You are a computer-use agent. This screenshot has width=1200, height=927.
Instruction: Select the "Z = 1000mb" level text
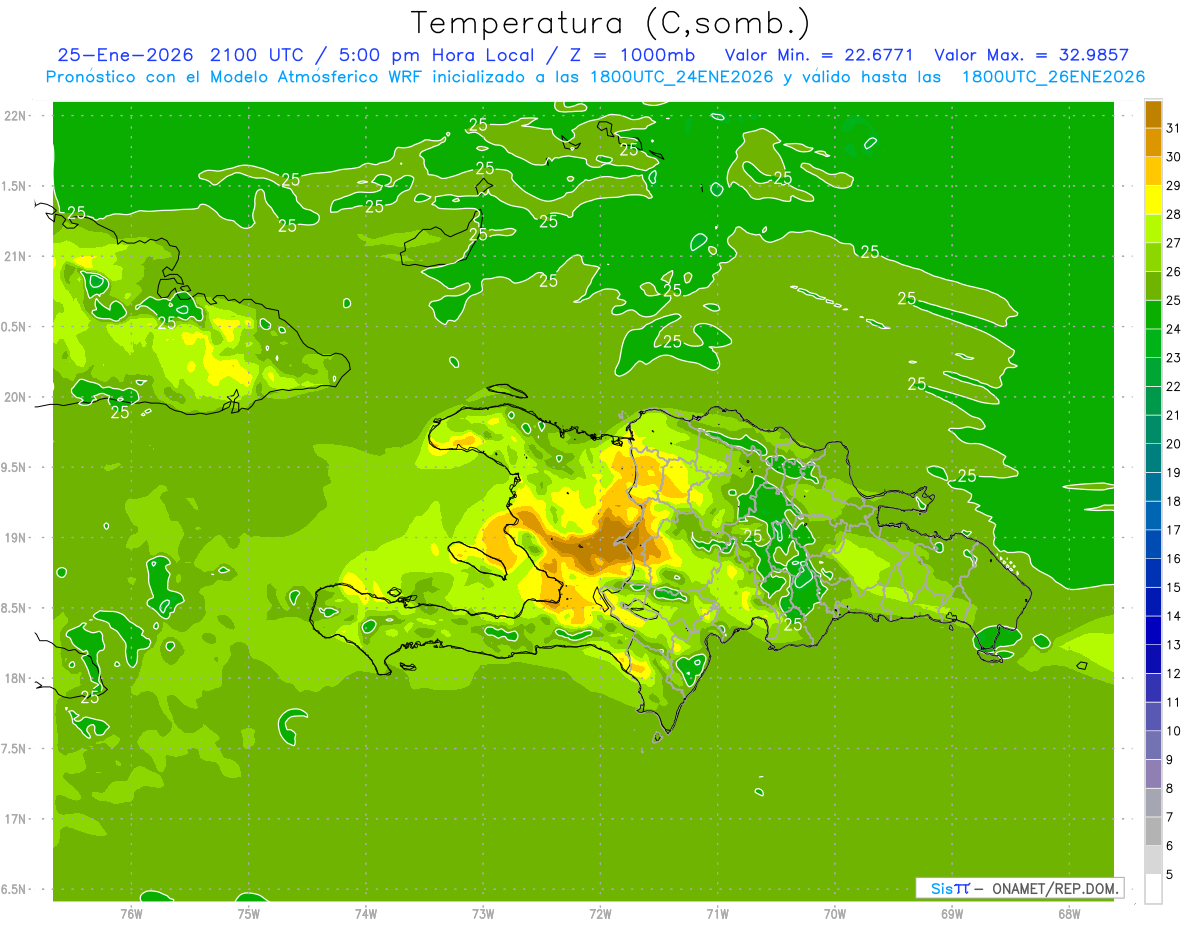tap(631, 55)
